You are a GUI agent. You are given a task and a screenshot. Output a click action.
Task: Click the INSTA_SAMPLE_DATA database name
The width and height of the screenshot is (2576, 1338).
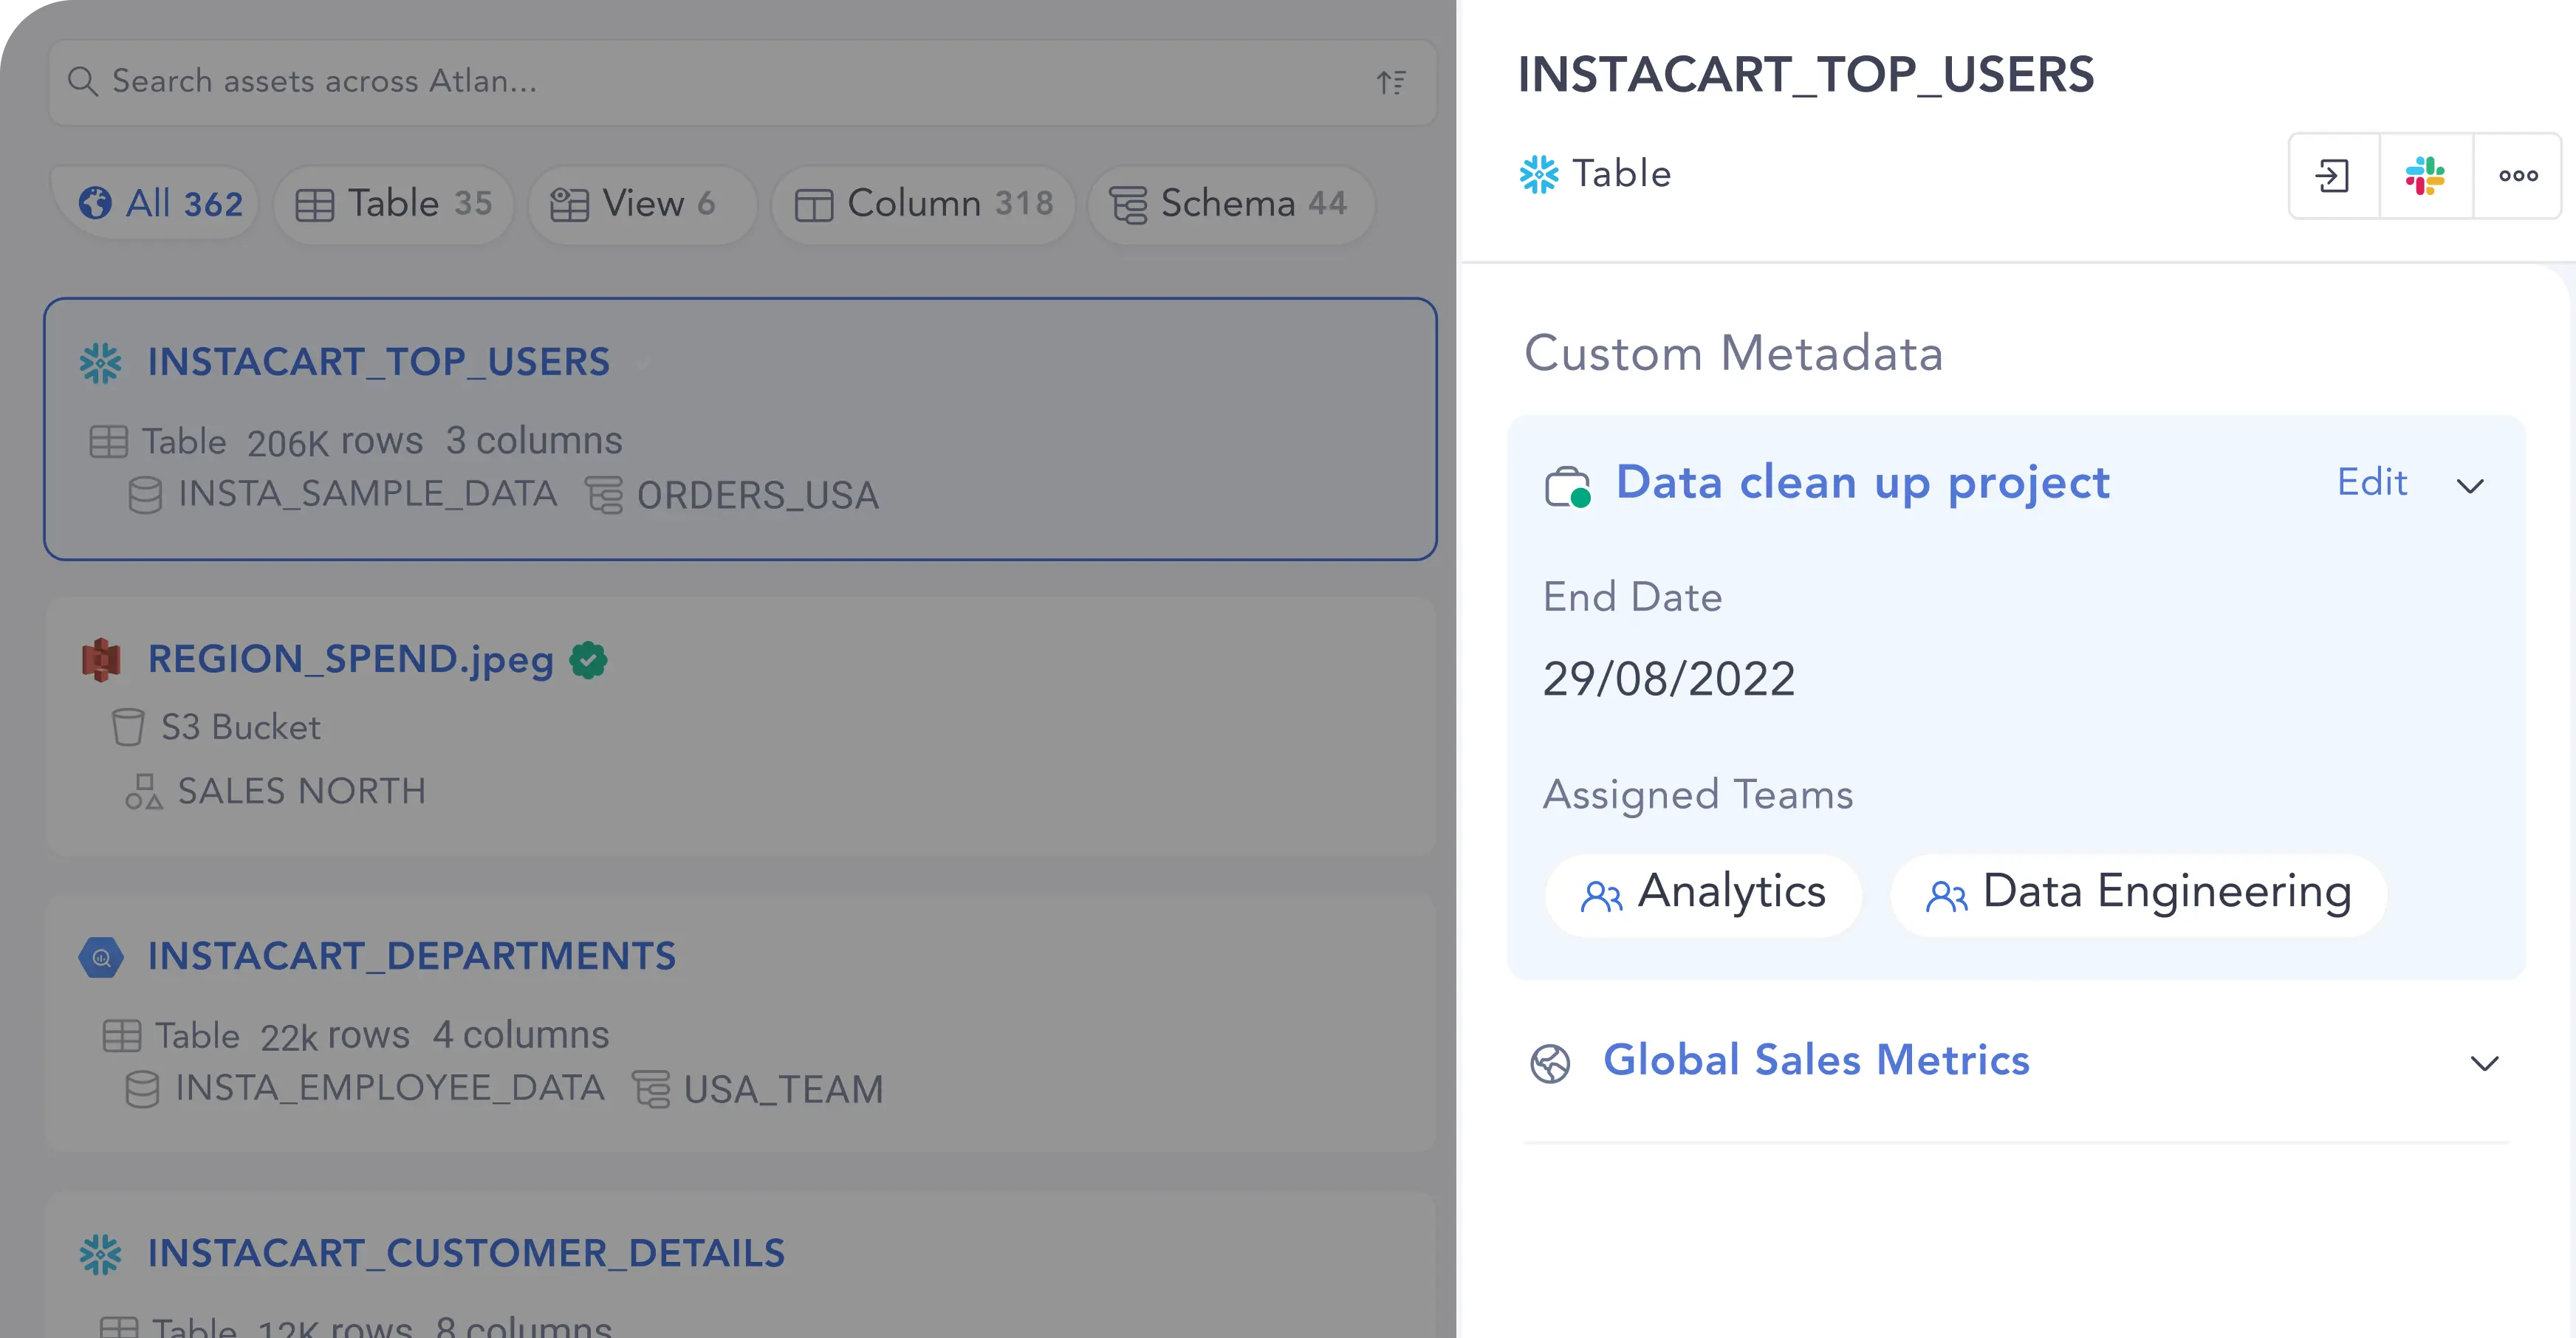(367, 494)
